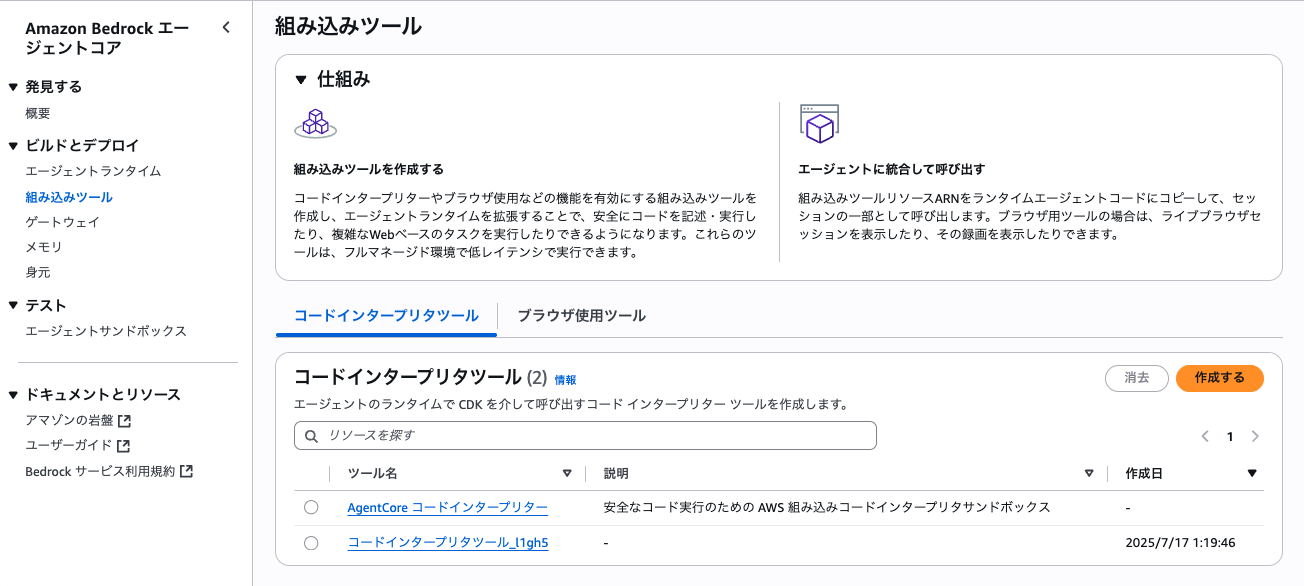Screen dimensions: 1304x586
Task: Open メモリ in the sidebar
Action: pyautogui.click(x=44, y=247)
